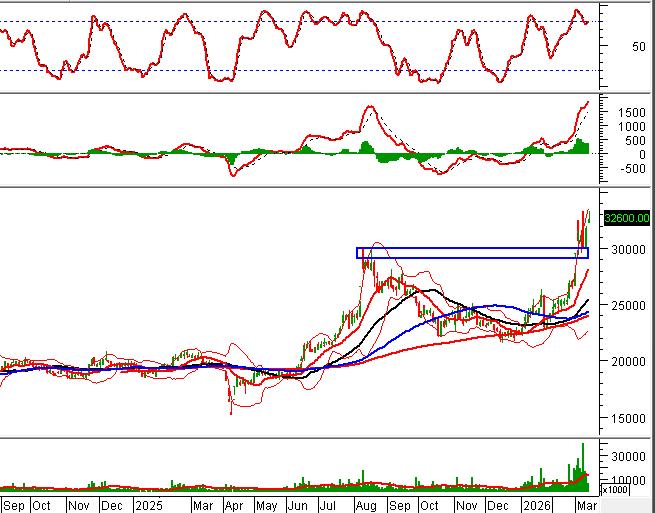Select the Jun label on the time axis
Screen dimensions: 655x513
297,505
